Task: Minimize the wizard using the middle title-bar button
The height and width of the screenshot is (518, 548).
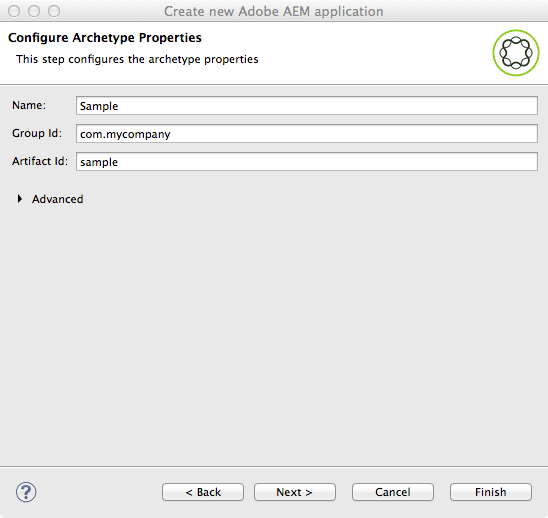Action: click(x=34, y=11)
